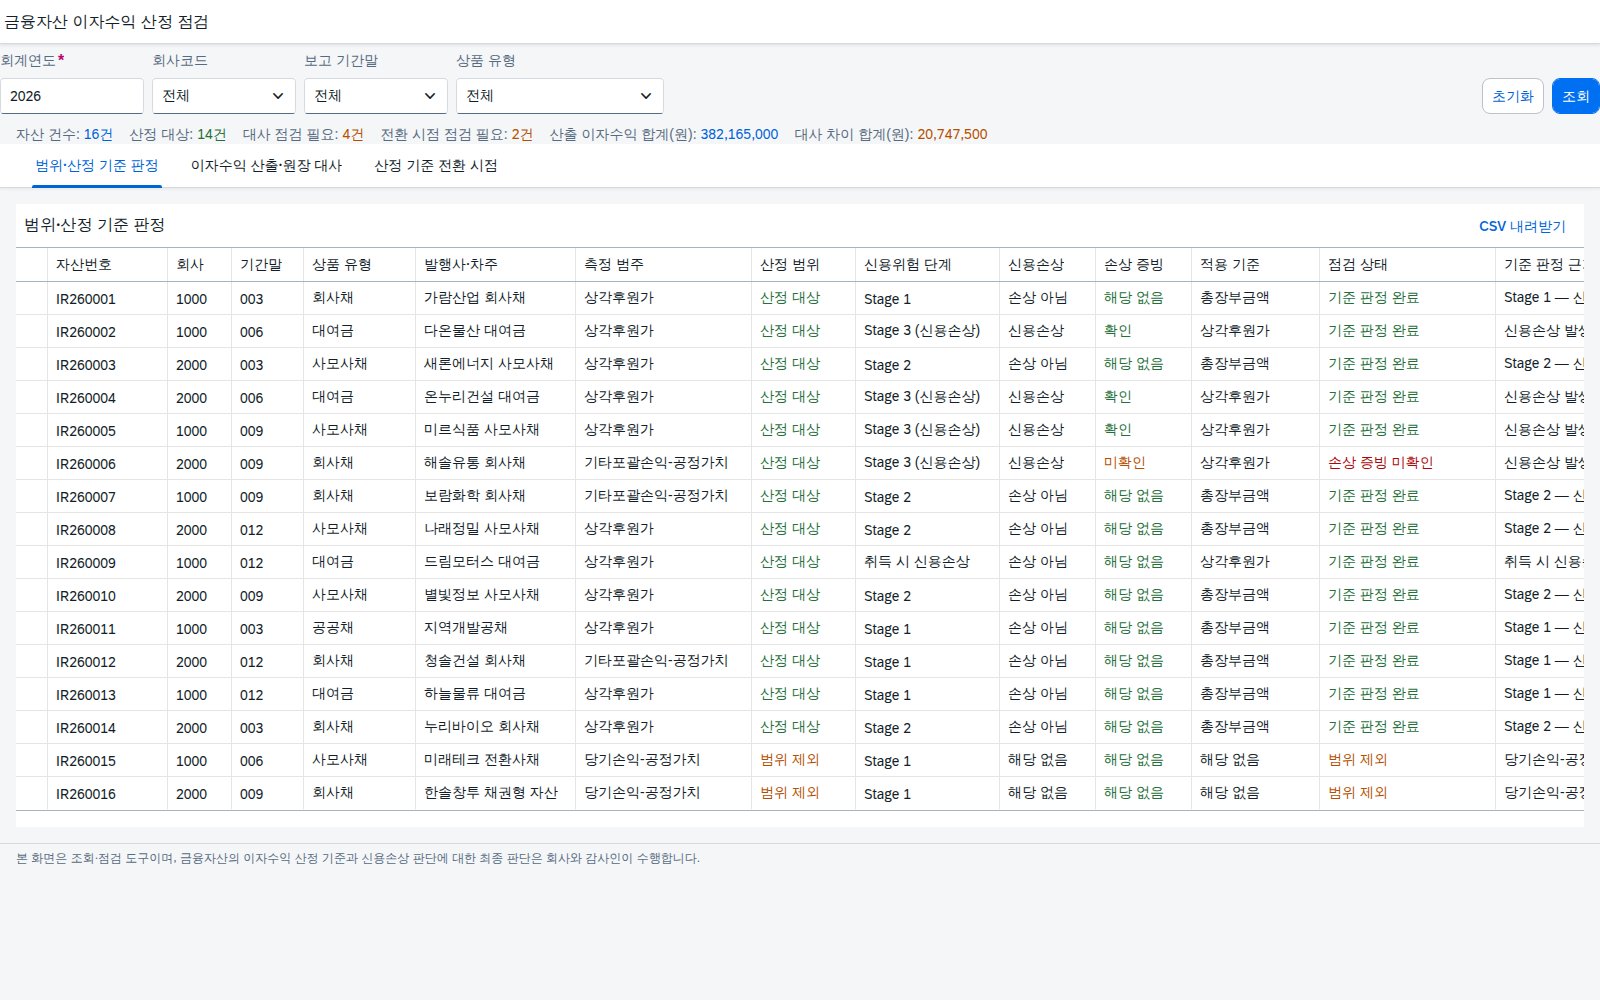Switch to 범위·산정 기준 판정 tab

click(x=97, y=166)
